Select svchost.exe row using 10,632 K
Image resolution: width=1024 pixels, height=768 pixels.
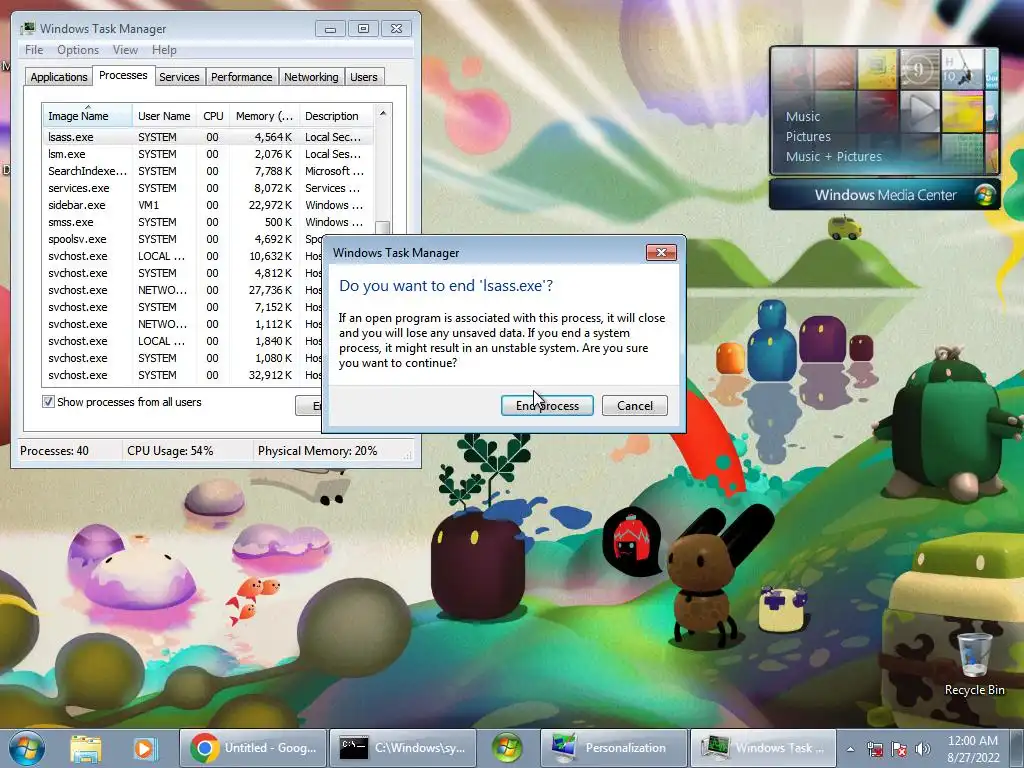(x=182, y=256)
